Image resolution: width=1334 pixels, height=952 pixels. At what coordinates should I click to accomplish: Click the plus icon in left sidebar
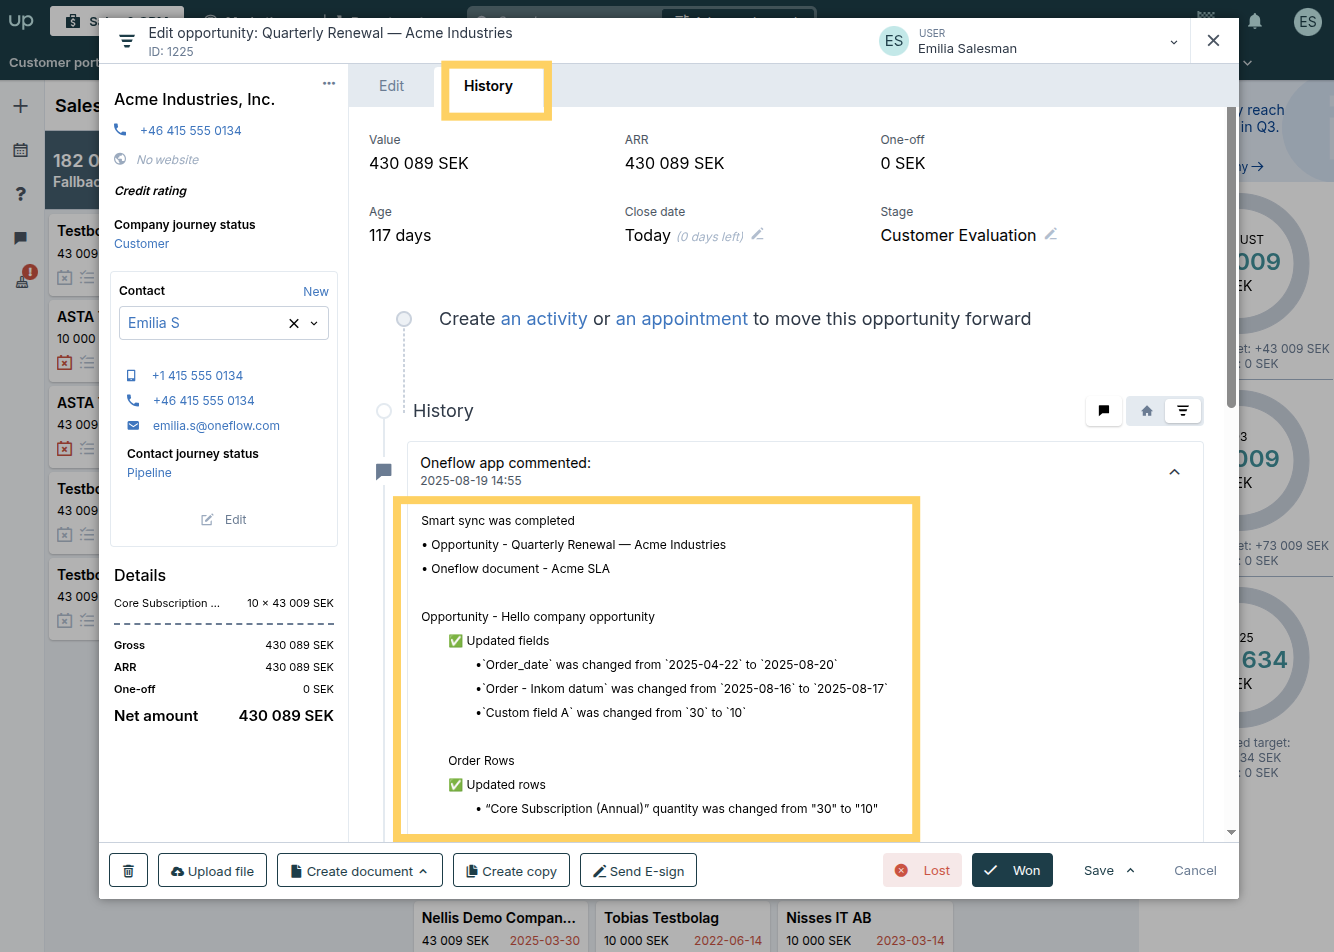coord(20,106)
